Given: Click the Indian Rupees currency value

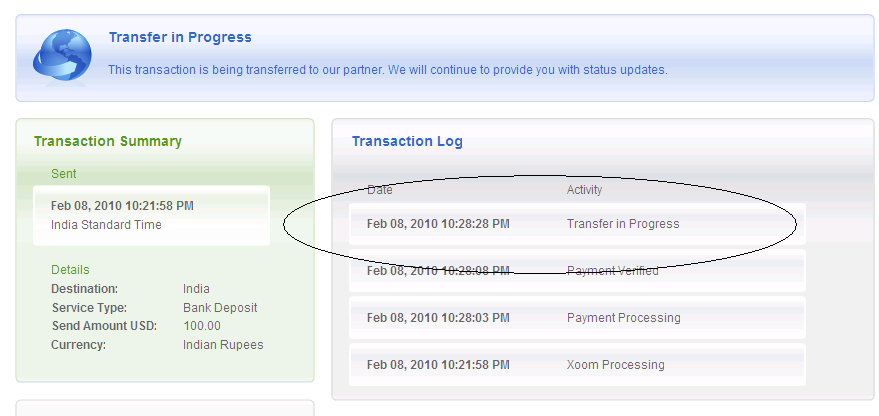Looking at the screenshot, I should tap(223, 345).
